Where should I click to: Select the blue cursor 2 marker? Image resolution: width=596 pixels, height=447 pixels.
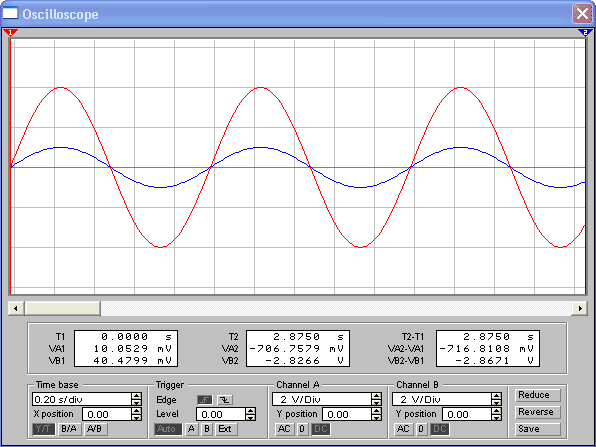585,33
